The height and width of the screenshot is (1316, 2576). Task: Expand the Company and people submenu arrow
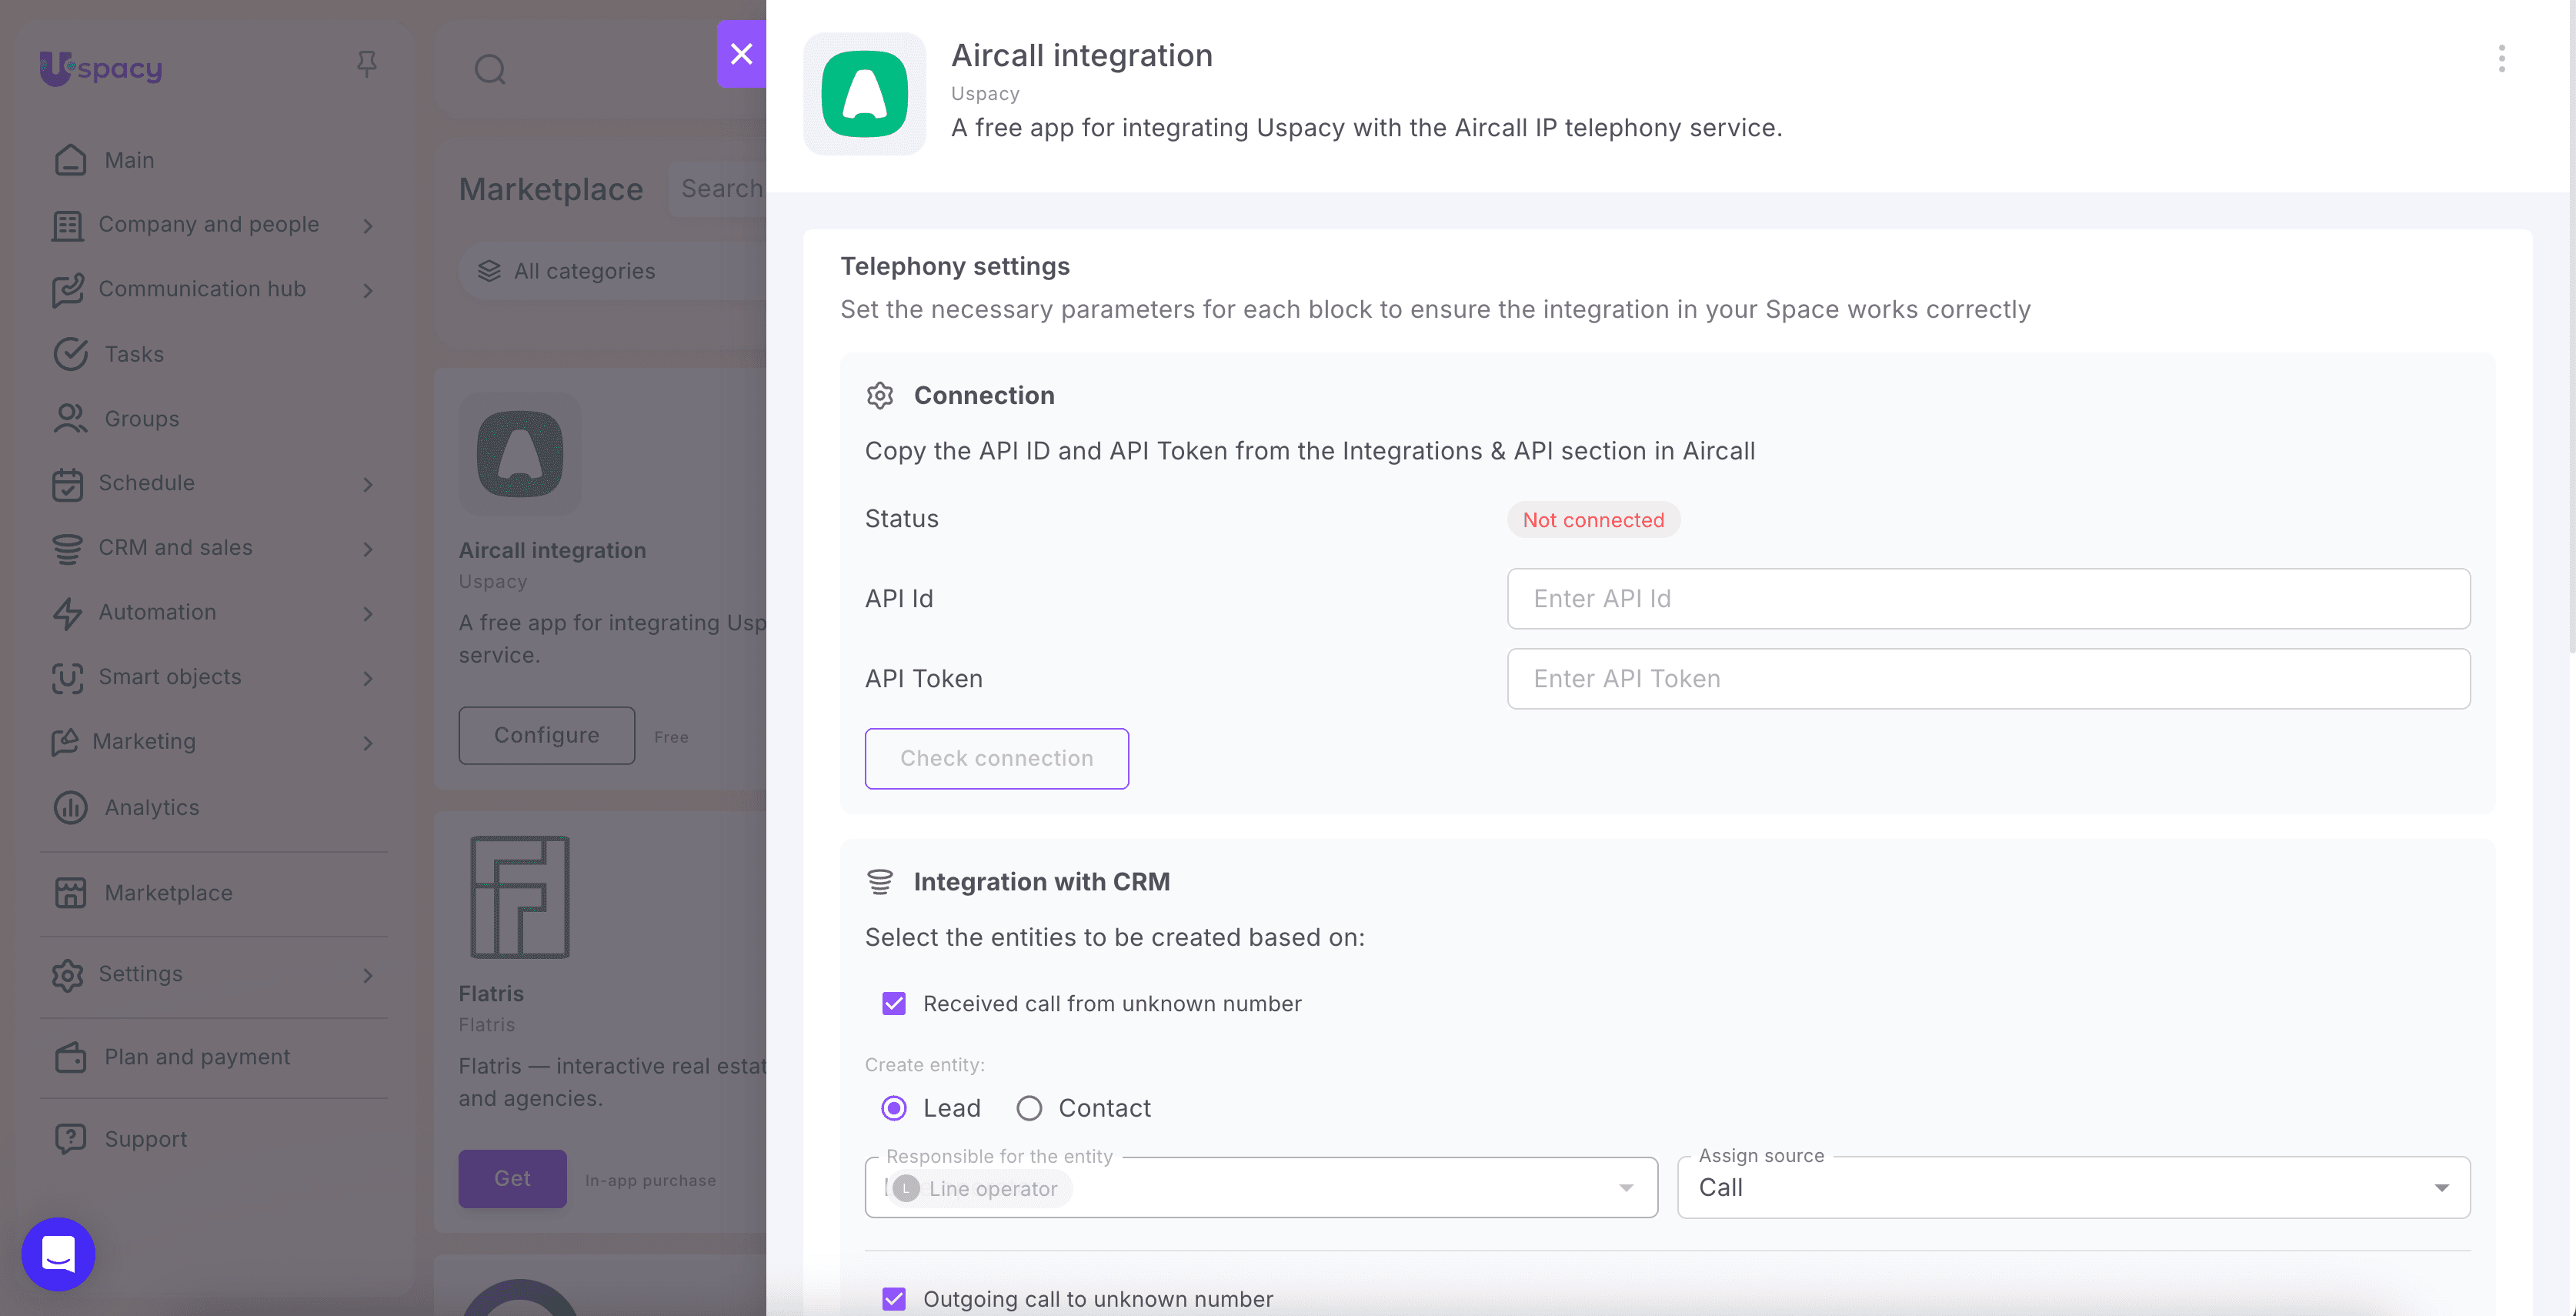coord(368,226)
